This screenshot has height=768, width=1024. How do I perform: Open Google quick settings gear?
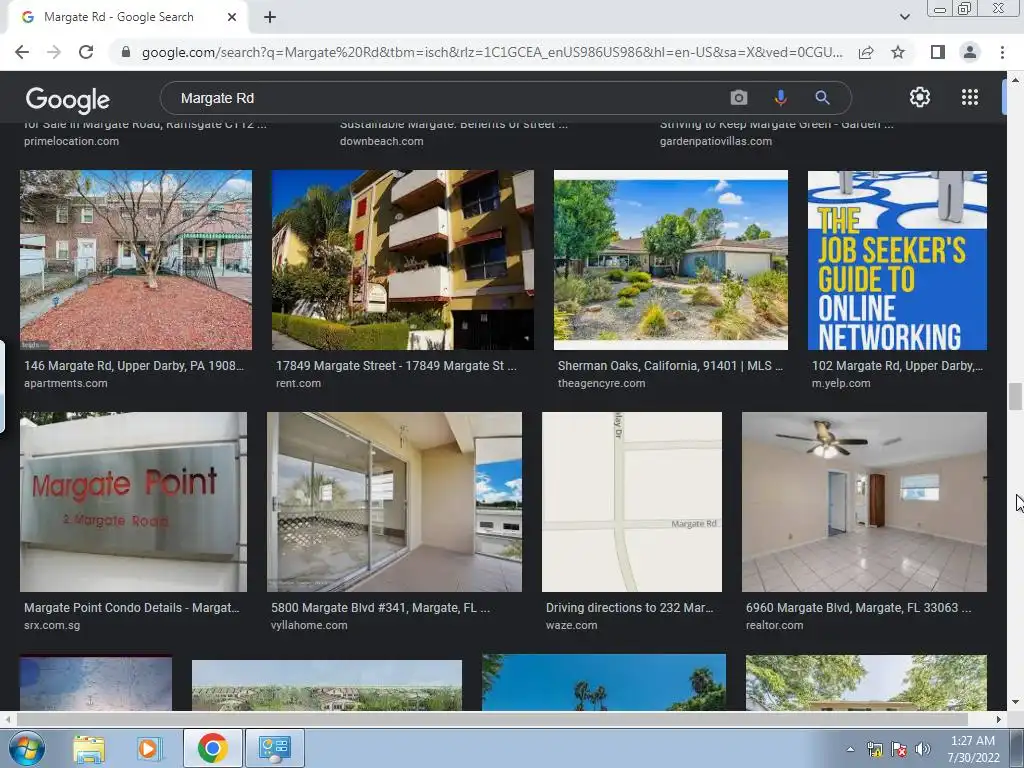click(x=920, y=97)
